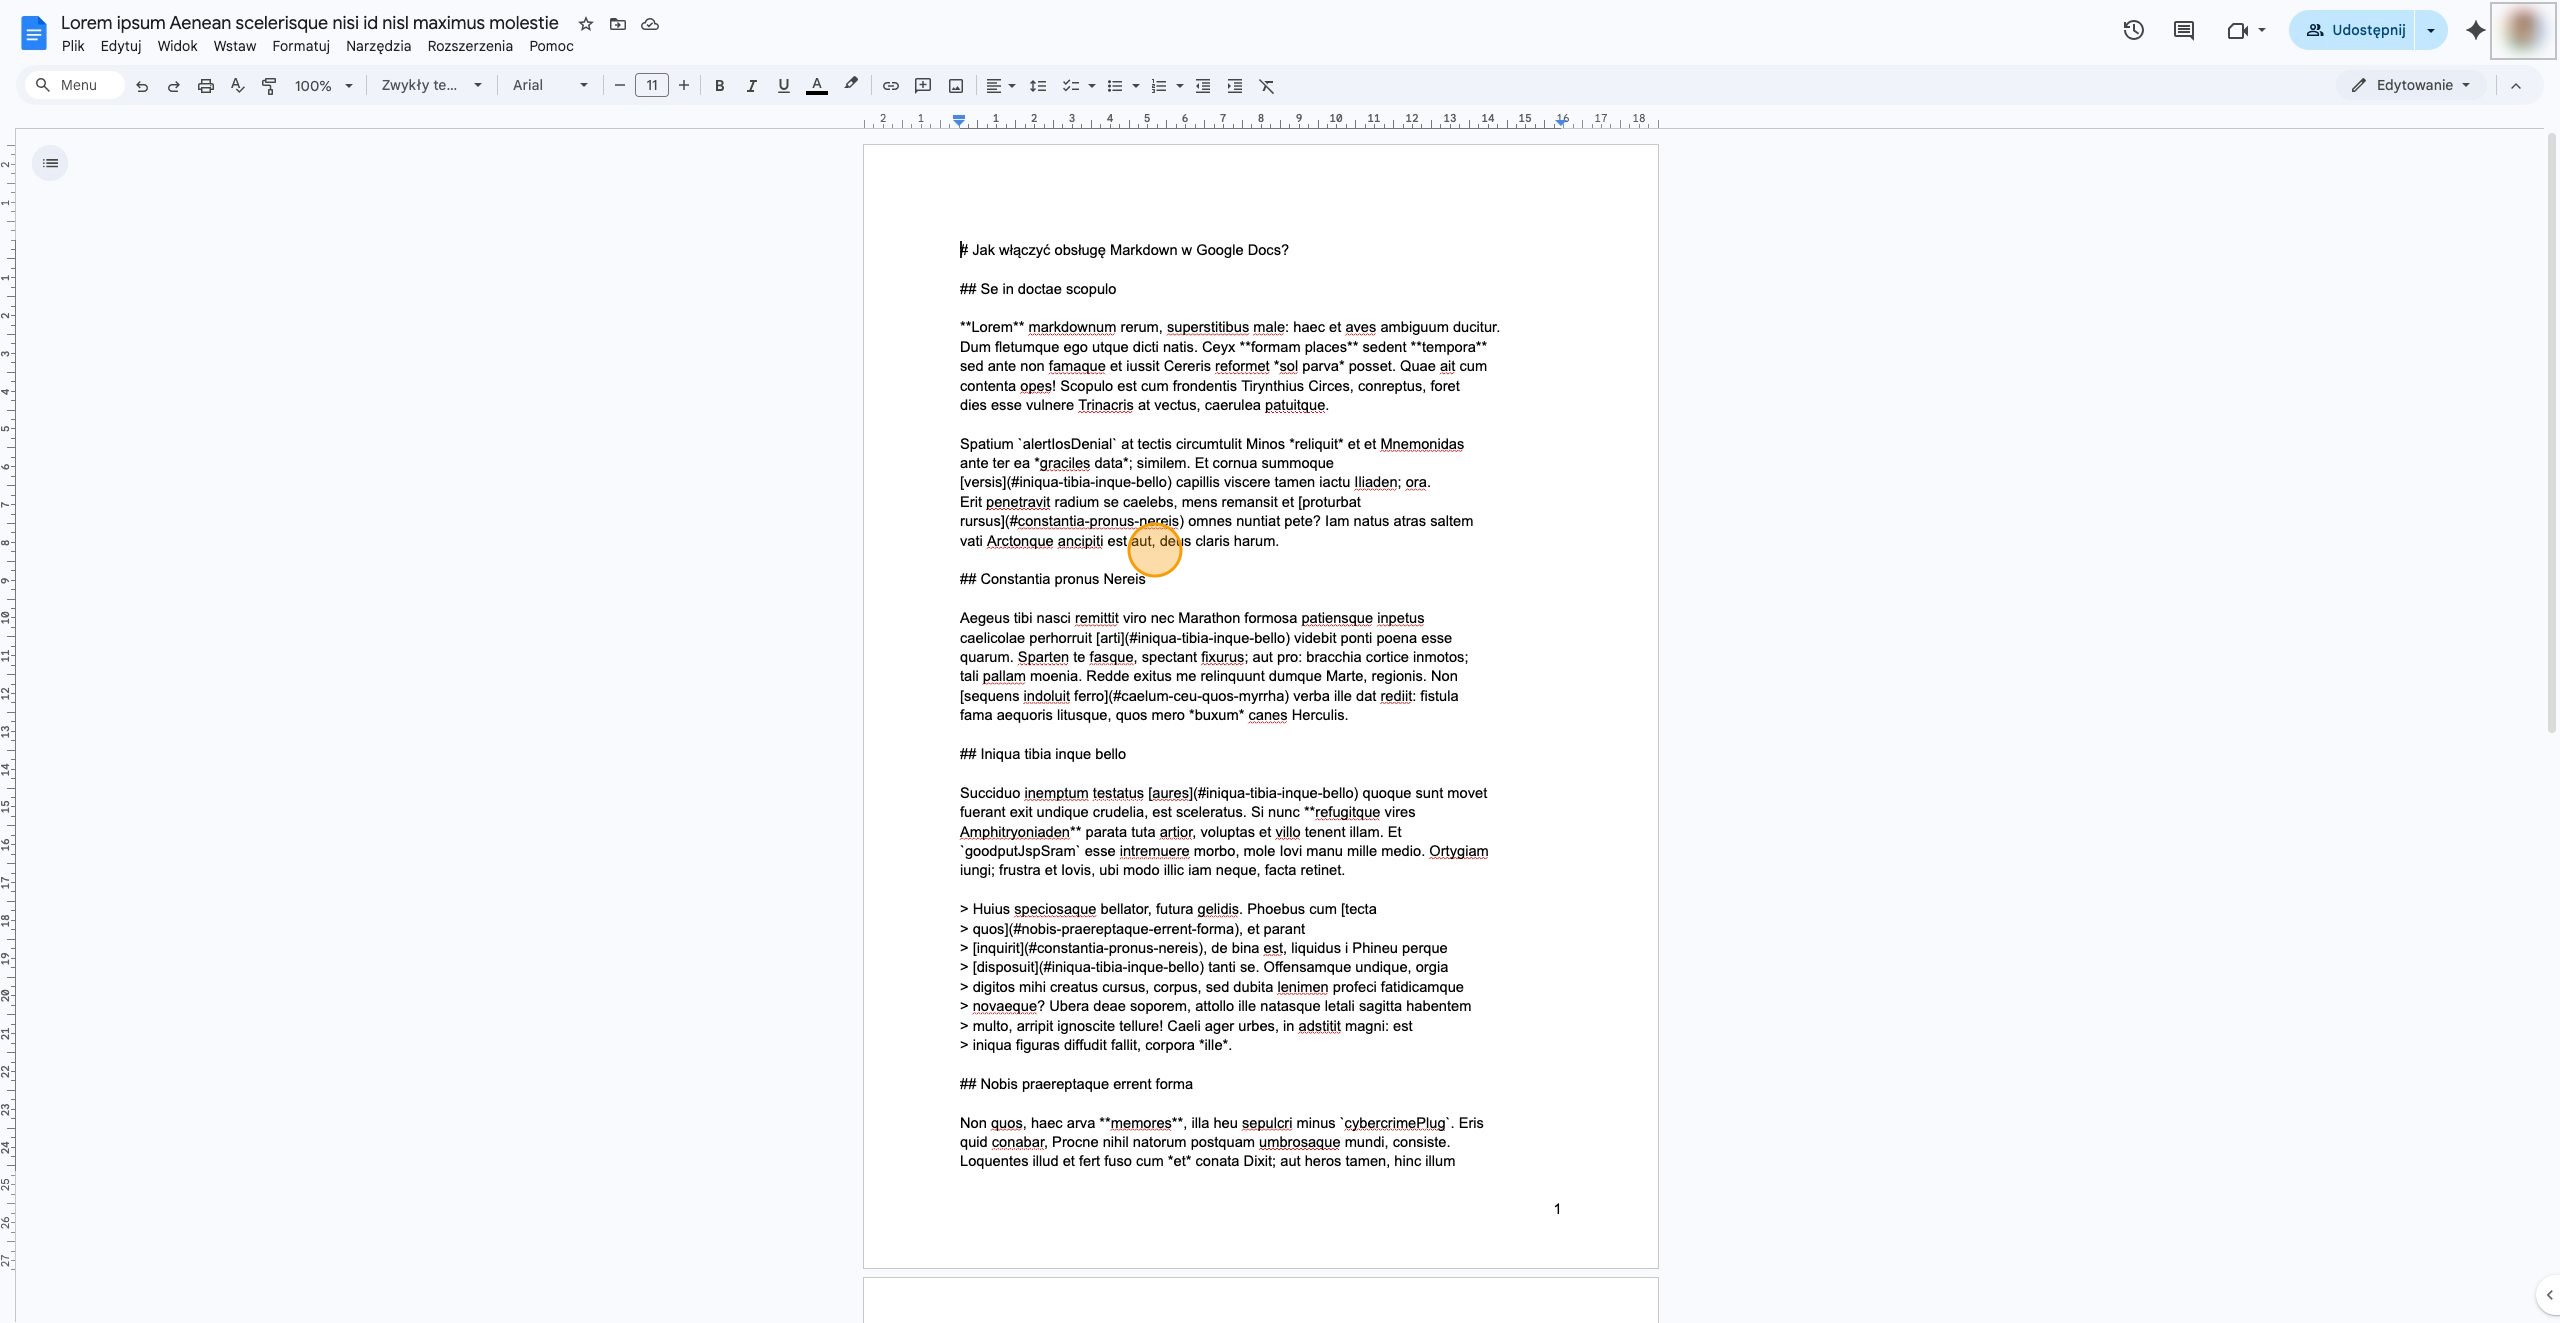The image size is (2560, 1323).
Task: Insert image from toolbar icon
Action: click(x=956, y=86)
